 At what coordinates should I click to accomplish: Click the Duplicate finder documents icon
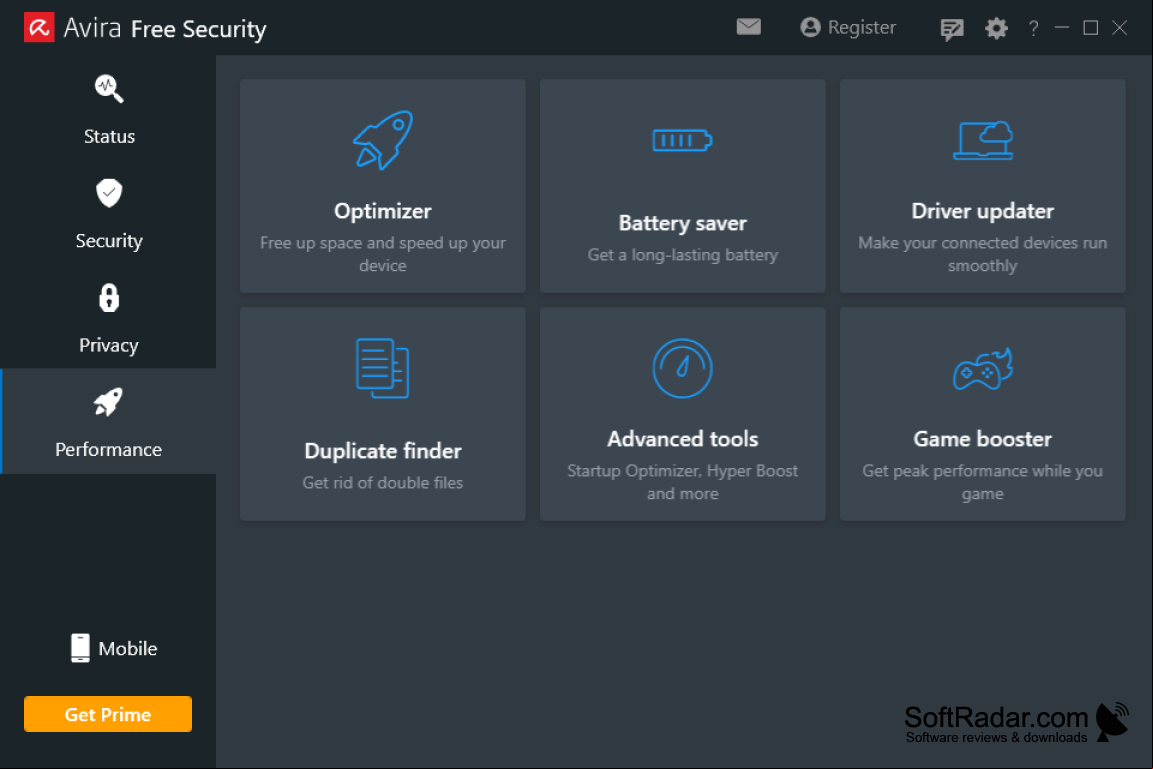pyautogui.click(x=382, y=368)
